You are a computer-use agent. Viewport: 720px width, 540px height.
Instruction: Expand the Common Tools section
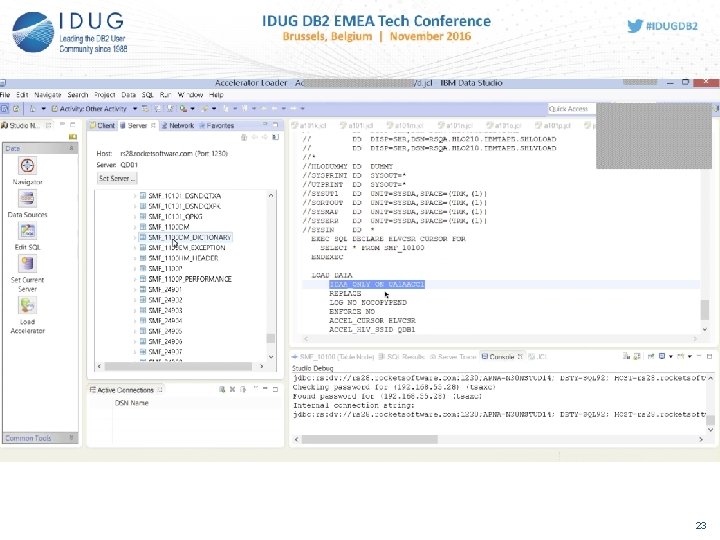pyautogui.click(x=71, y=438)
